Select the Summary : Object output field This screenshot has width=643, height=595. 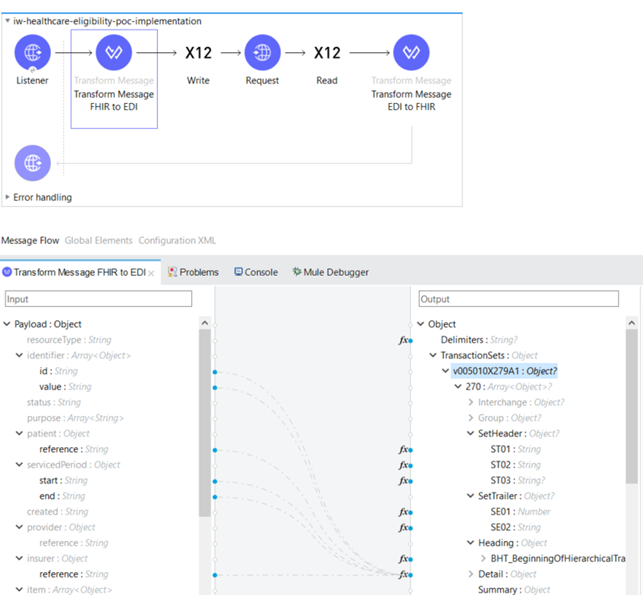click(x=514, y=589)
